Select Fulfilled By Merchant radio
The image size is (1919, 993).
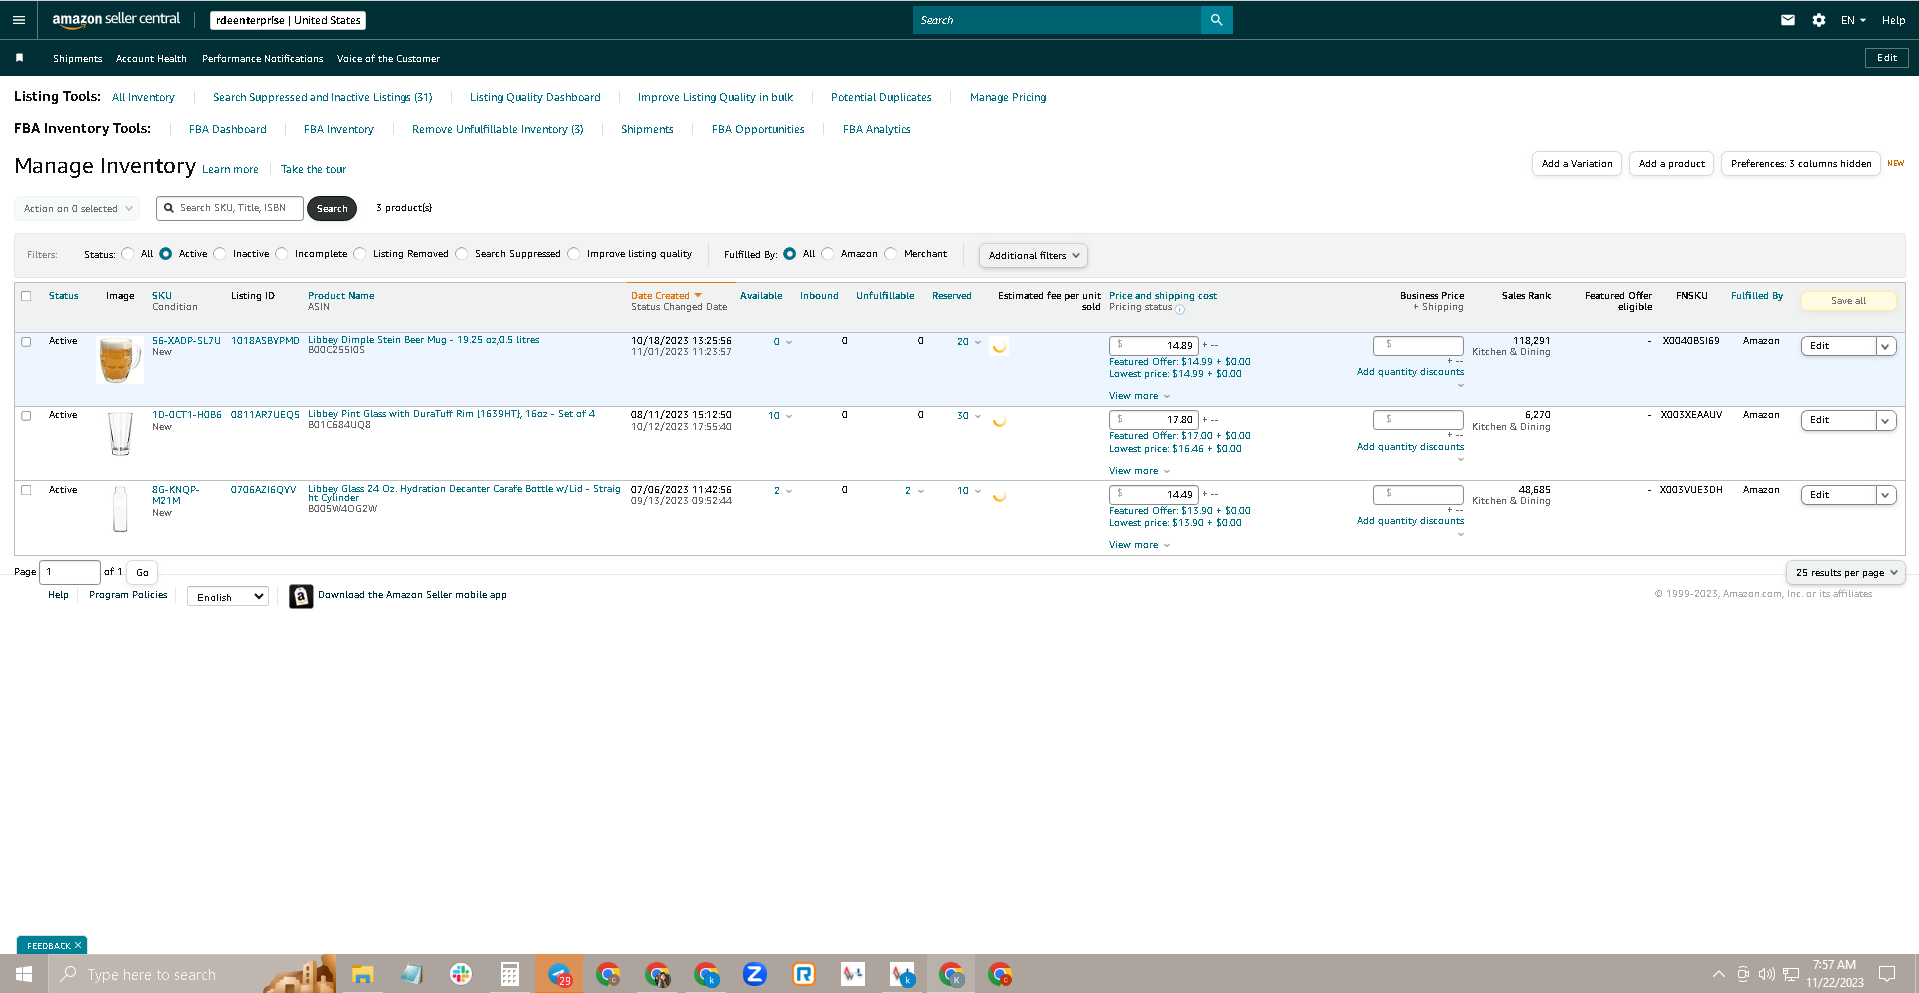coord(891,254)
